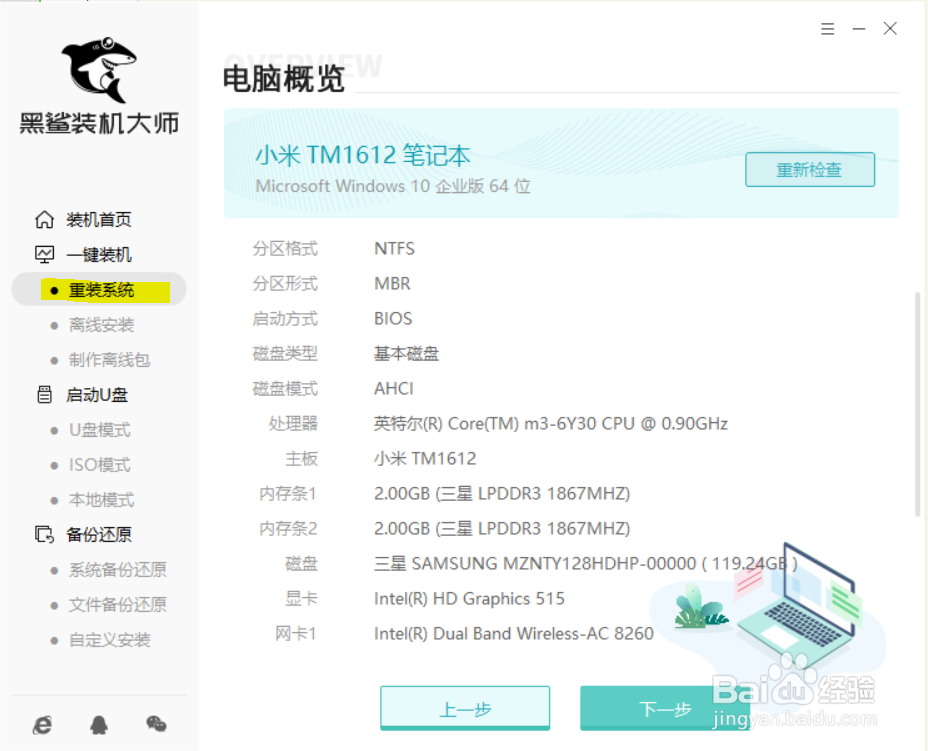Screen dimensions: 928x751
Task: Click the vertical scrollbar on right
Action: tap(917, 404)
